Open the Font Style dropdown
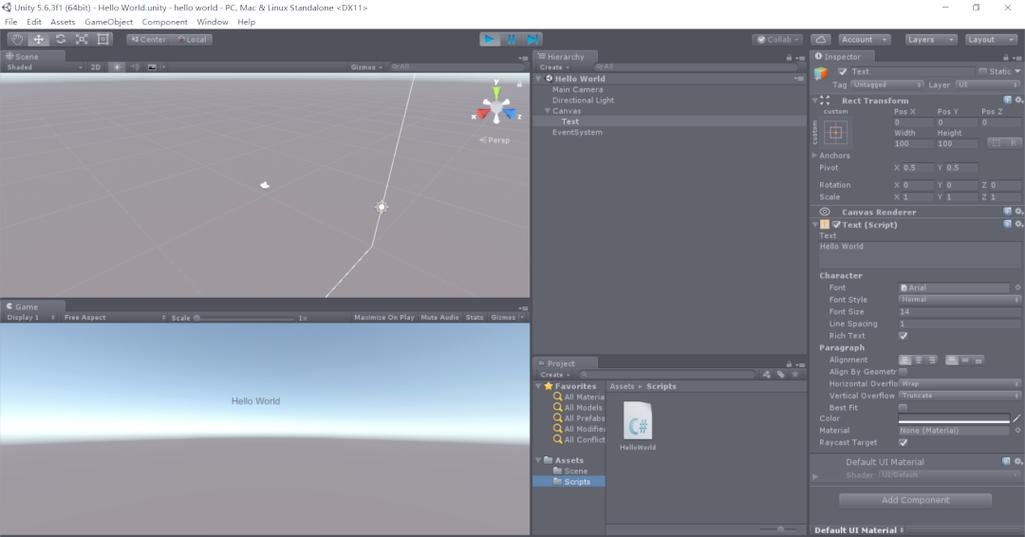Screen dimensions: 1025x537 (x=959, y=300)
